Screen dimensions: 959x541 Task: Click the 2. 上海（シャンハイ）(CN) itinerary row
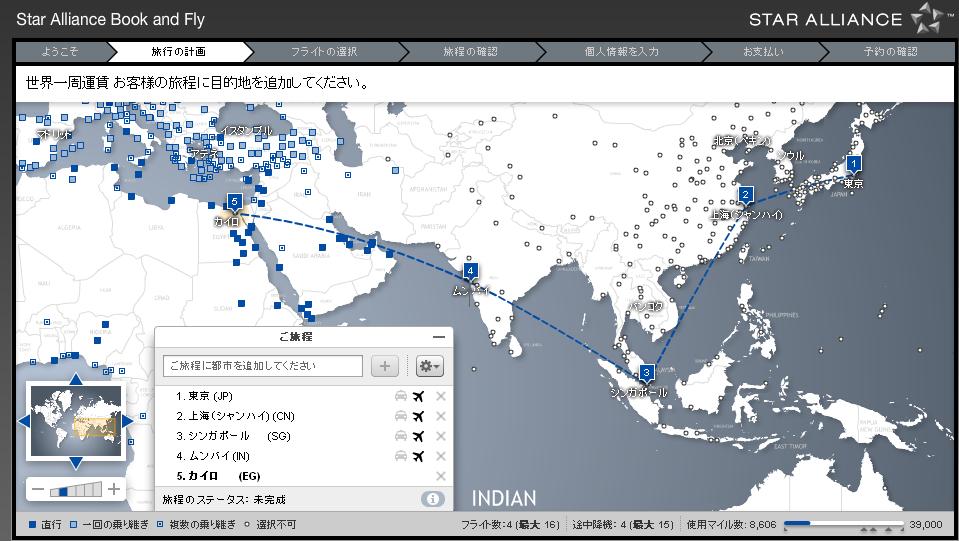coord(304,416)
